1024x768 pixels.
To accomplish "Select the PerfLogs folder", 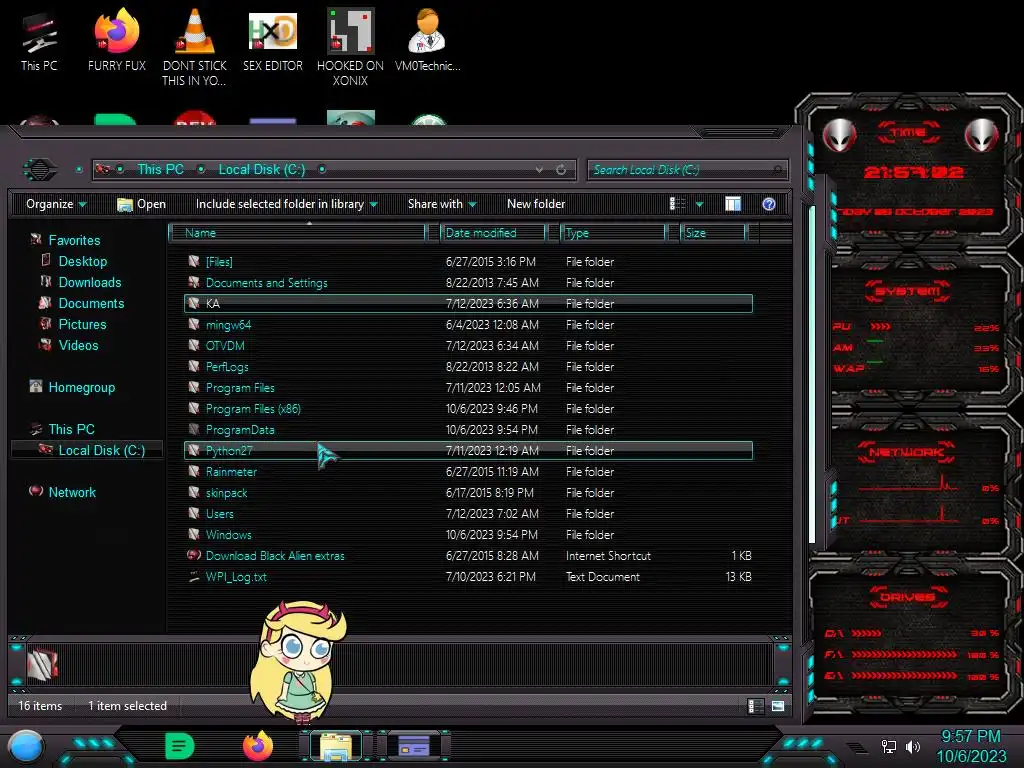I will [468, 366].
